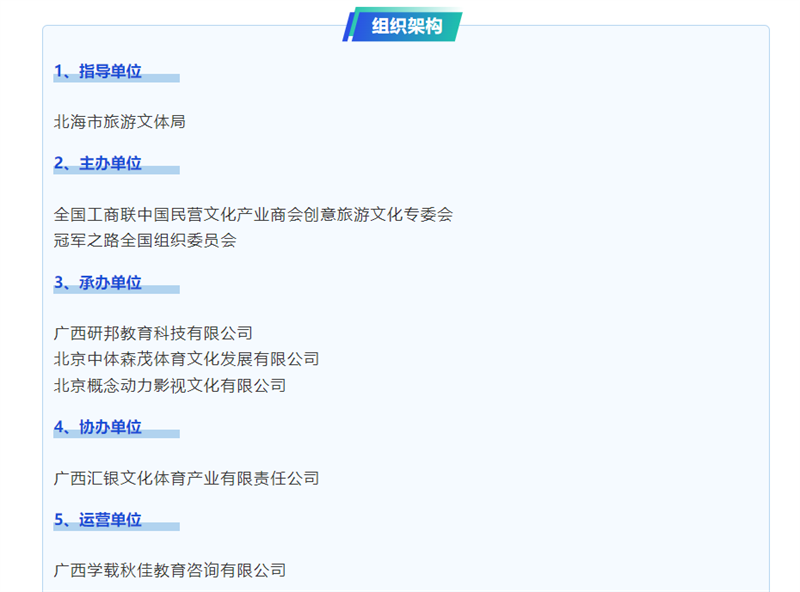Click the 组织架构 title banner
The width and height of the screenshot is (800, 592).
(407, 26)
